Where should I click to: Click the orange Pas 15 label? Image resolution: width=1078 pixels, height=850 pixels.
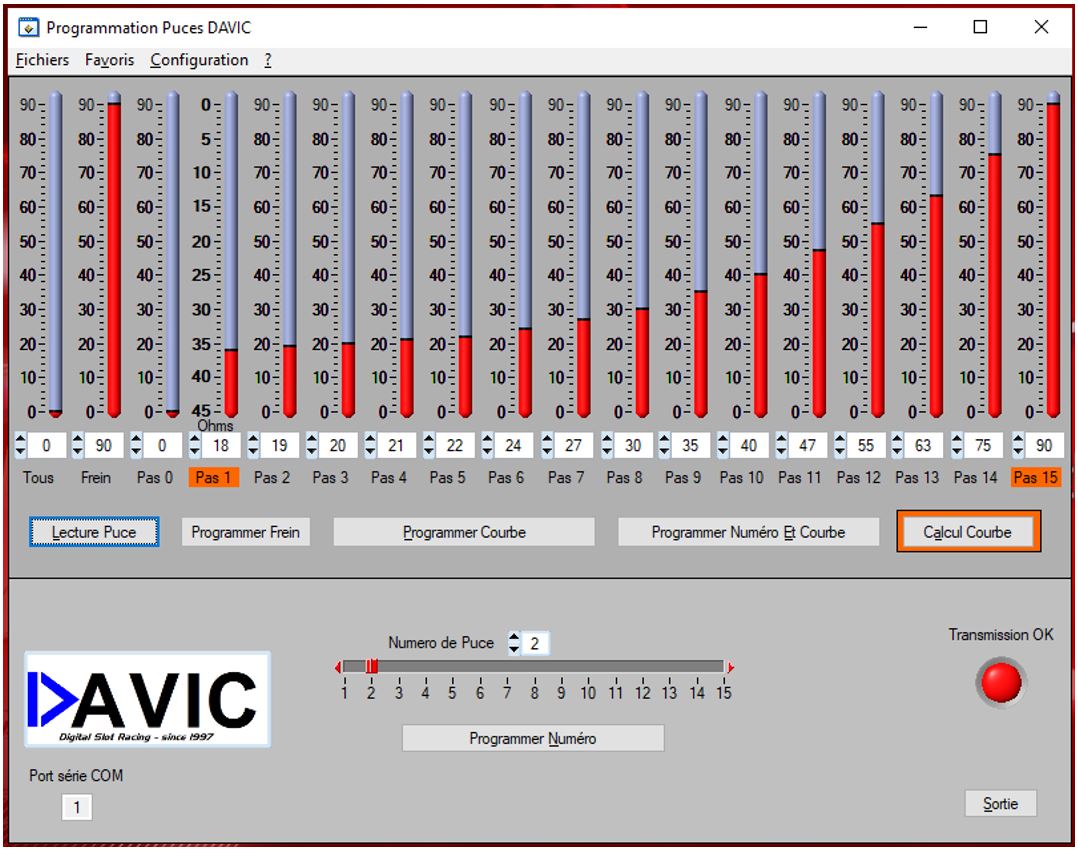1035,478
